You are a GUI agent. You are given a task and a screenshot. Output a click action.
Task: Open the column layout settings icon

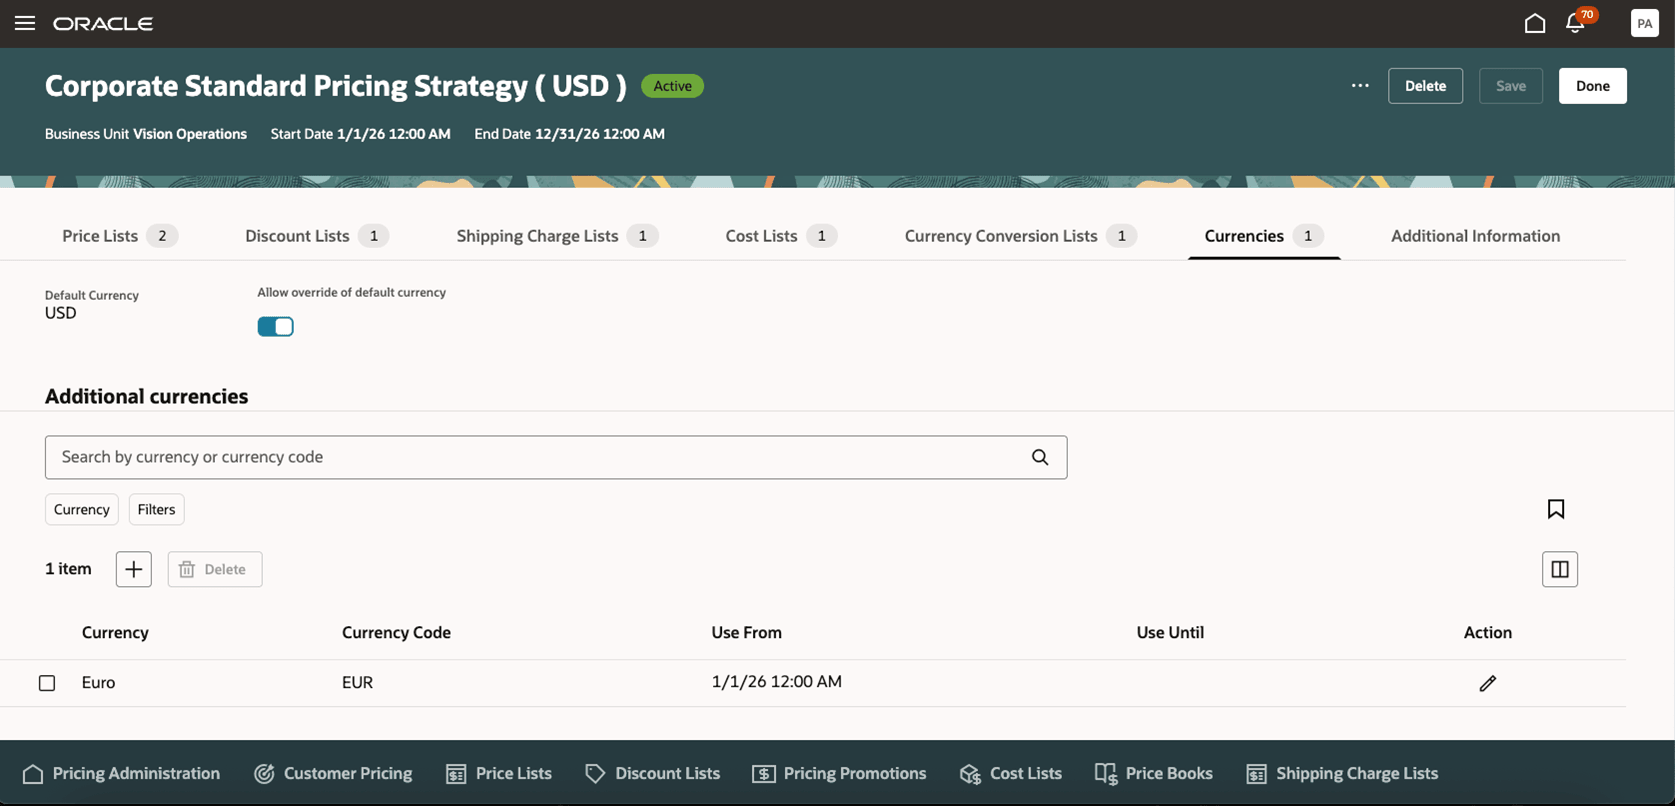pyautogui.click(x=1560, y=569)
